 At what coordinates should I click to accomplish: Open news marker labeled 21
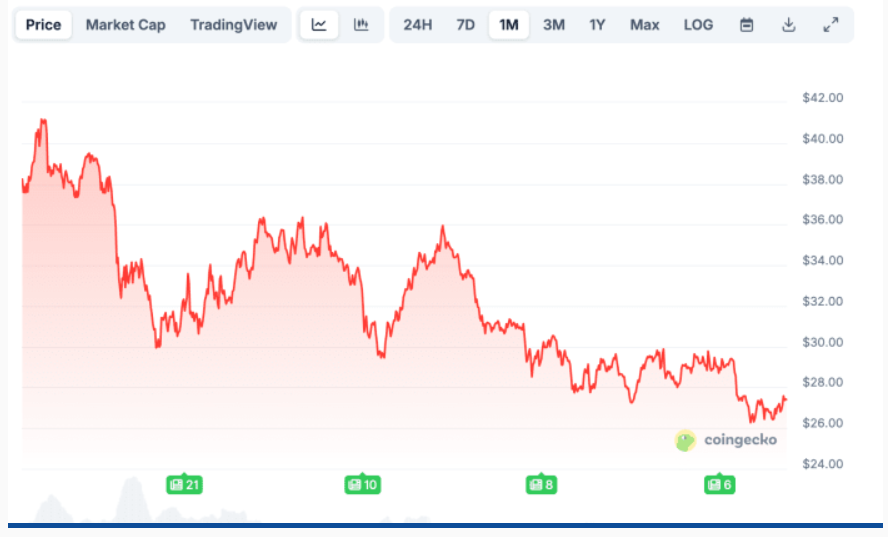click(x=184, y=485)
